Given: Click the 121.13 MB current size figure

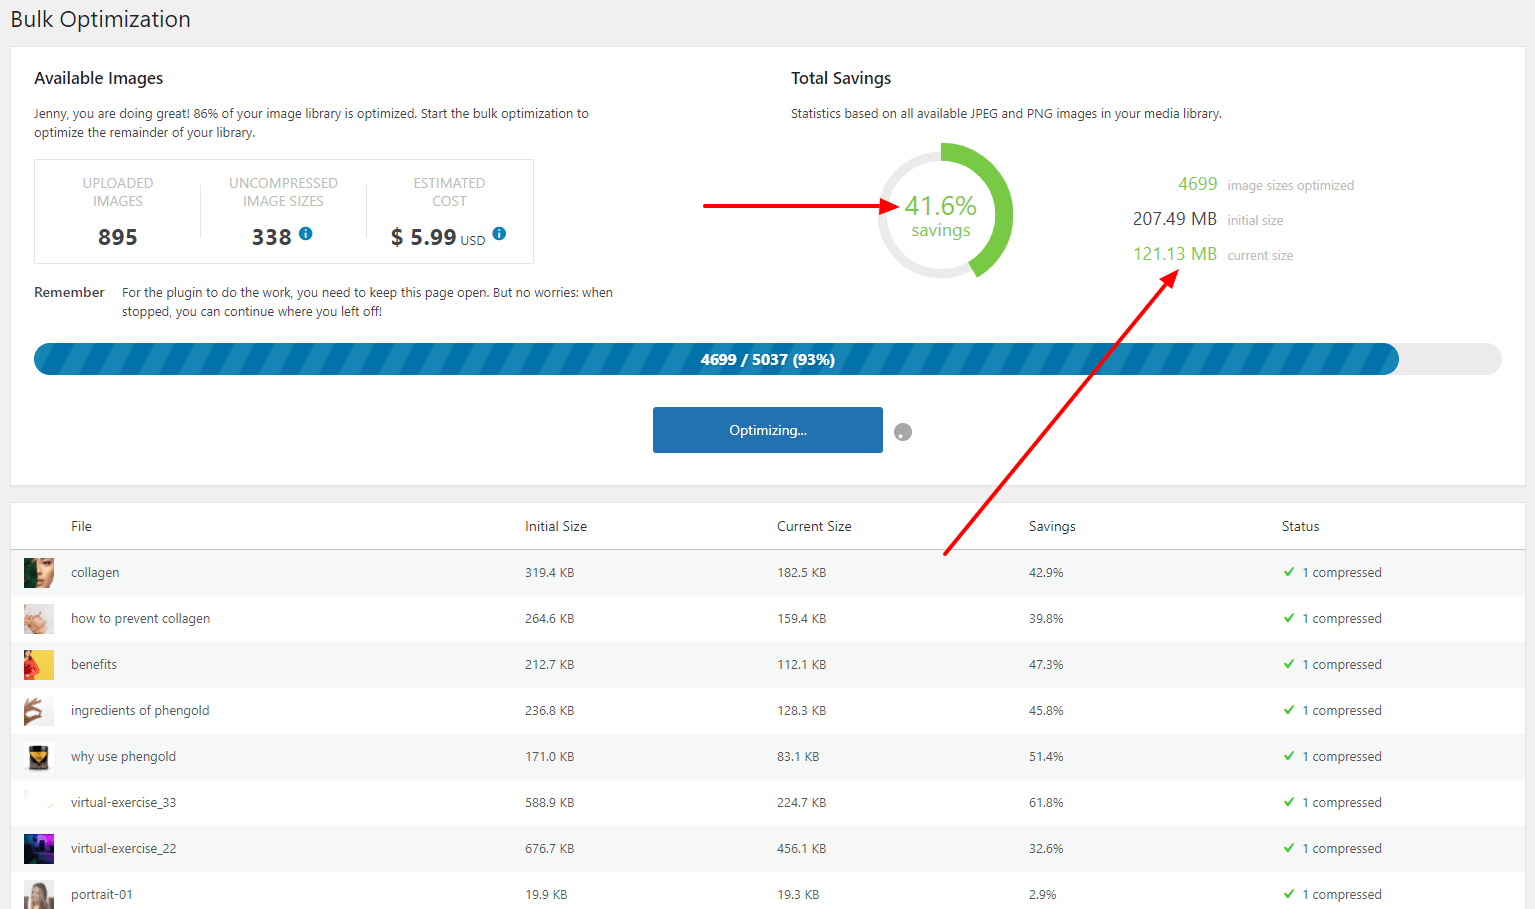Looking at the screenshot, I should point(1175,254).
